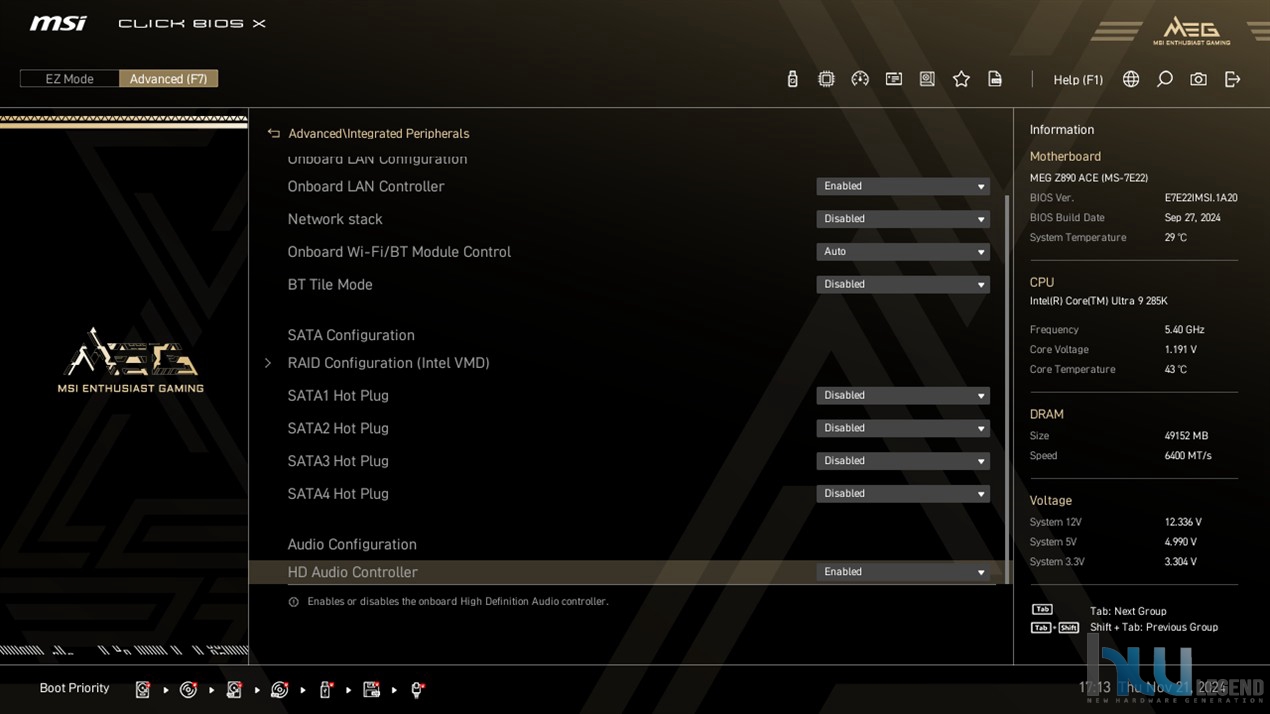Click System Temperature 29 °C value
The width and height of the screenshot is (1270, 714).
pyautogui.click(x=1175, y=238)
